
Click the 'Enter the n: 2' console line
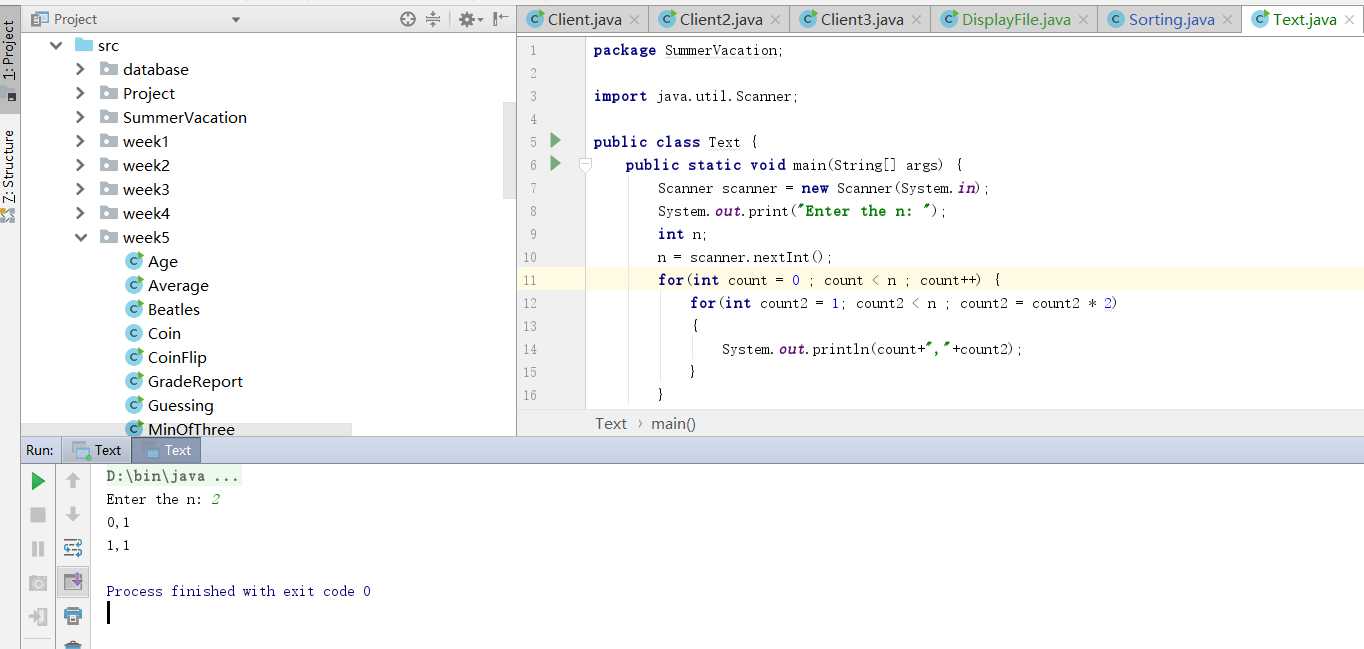point(163,499)
